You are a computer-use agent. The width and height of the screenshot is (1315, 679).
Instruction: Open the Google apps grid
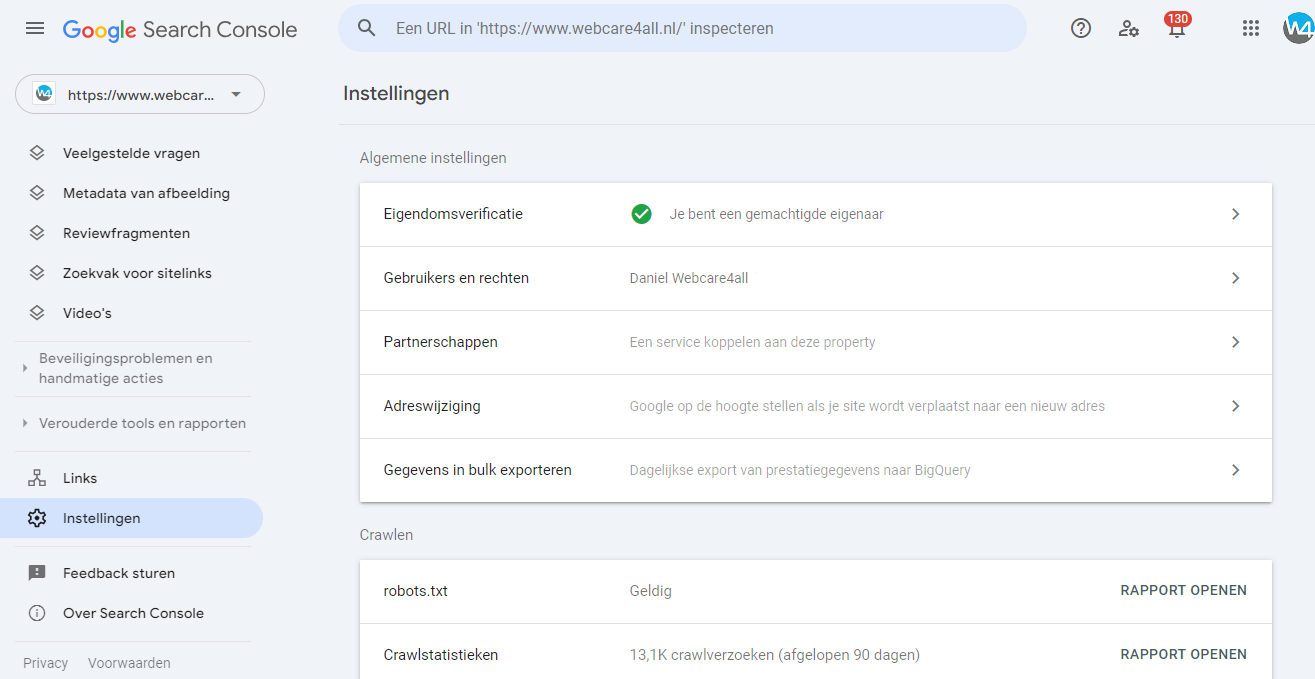coord(1250,28)
